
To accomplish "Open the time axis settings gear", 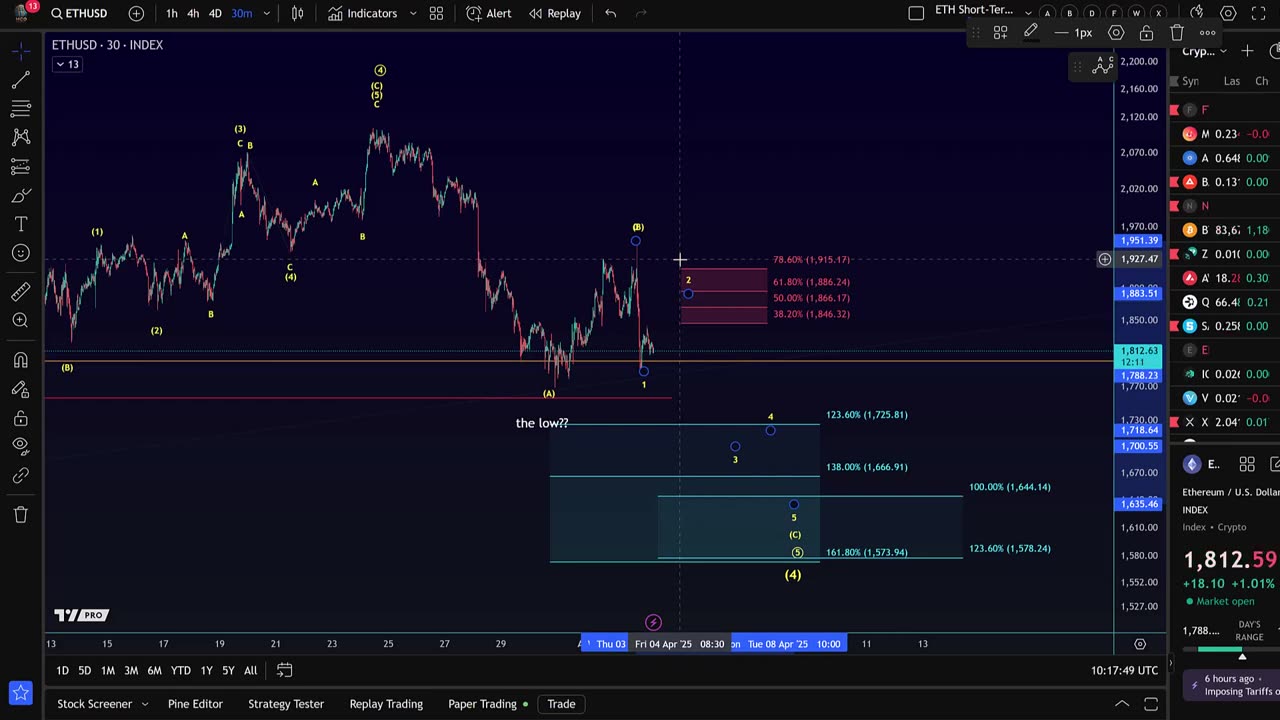I will [1139, 644].
